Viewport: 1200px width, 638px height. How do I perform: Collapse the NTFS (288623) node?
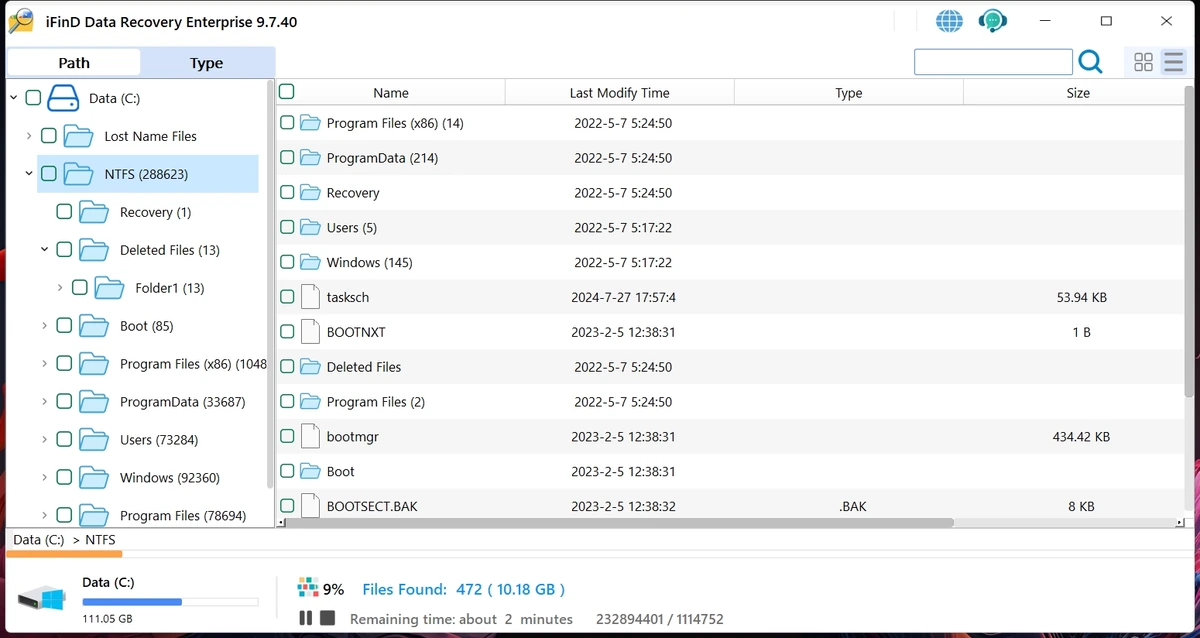tap(29, 174)
